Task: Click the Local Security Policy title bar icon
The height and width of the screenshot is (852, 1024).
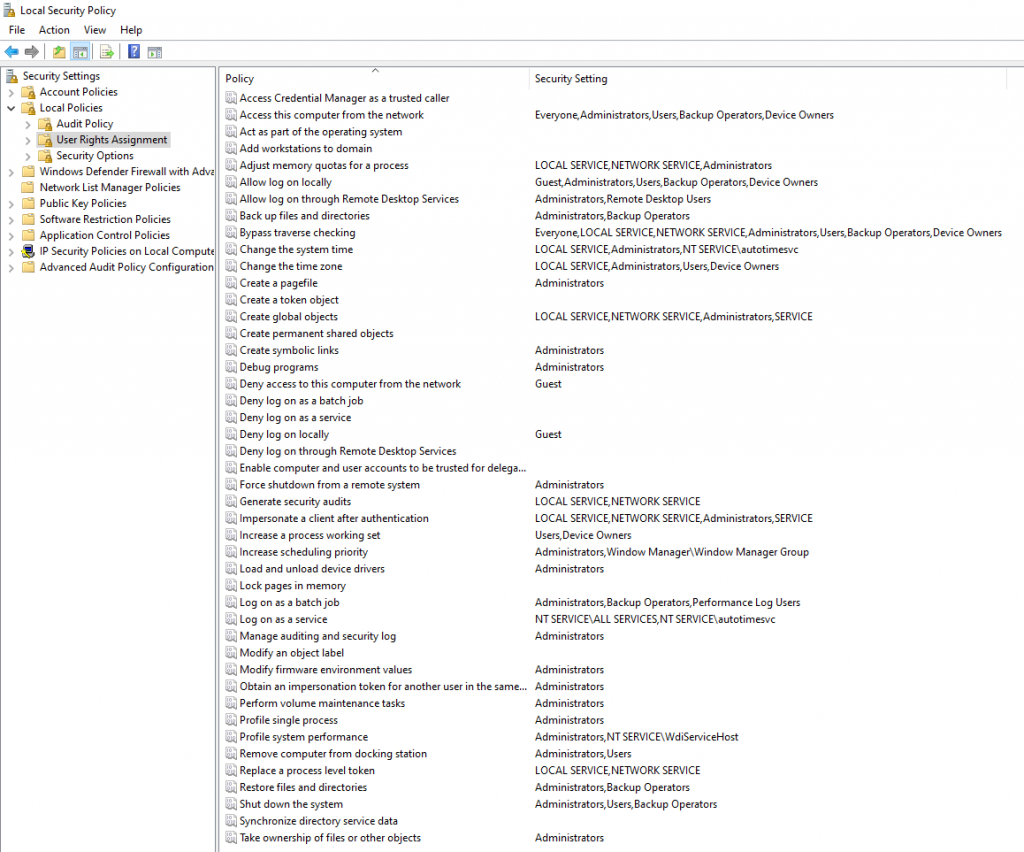Action: 9,9
